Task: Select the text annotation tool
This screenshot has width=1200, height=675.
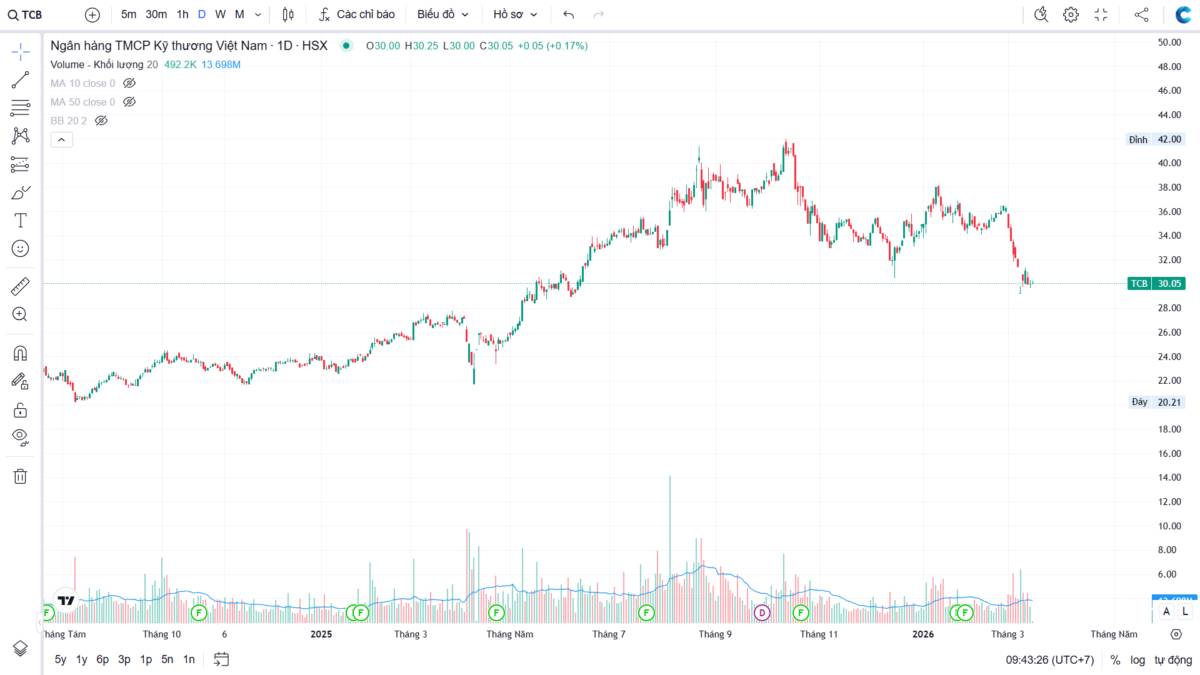Action: 20,220
